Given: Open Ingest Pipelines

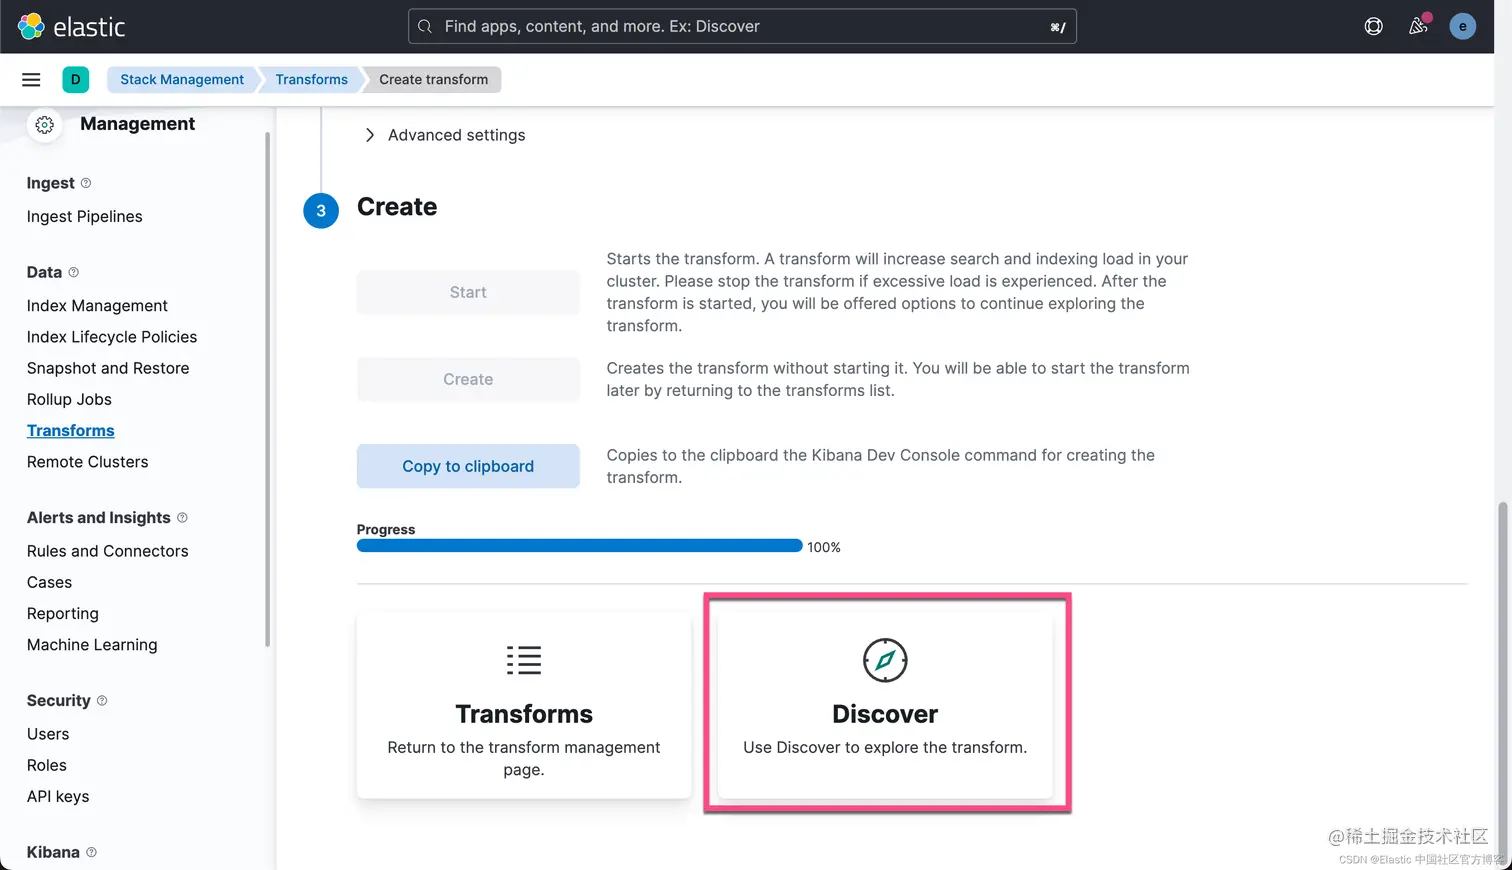Looking at the screenshot, I should coord(85,216).
